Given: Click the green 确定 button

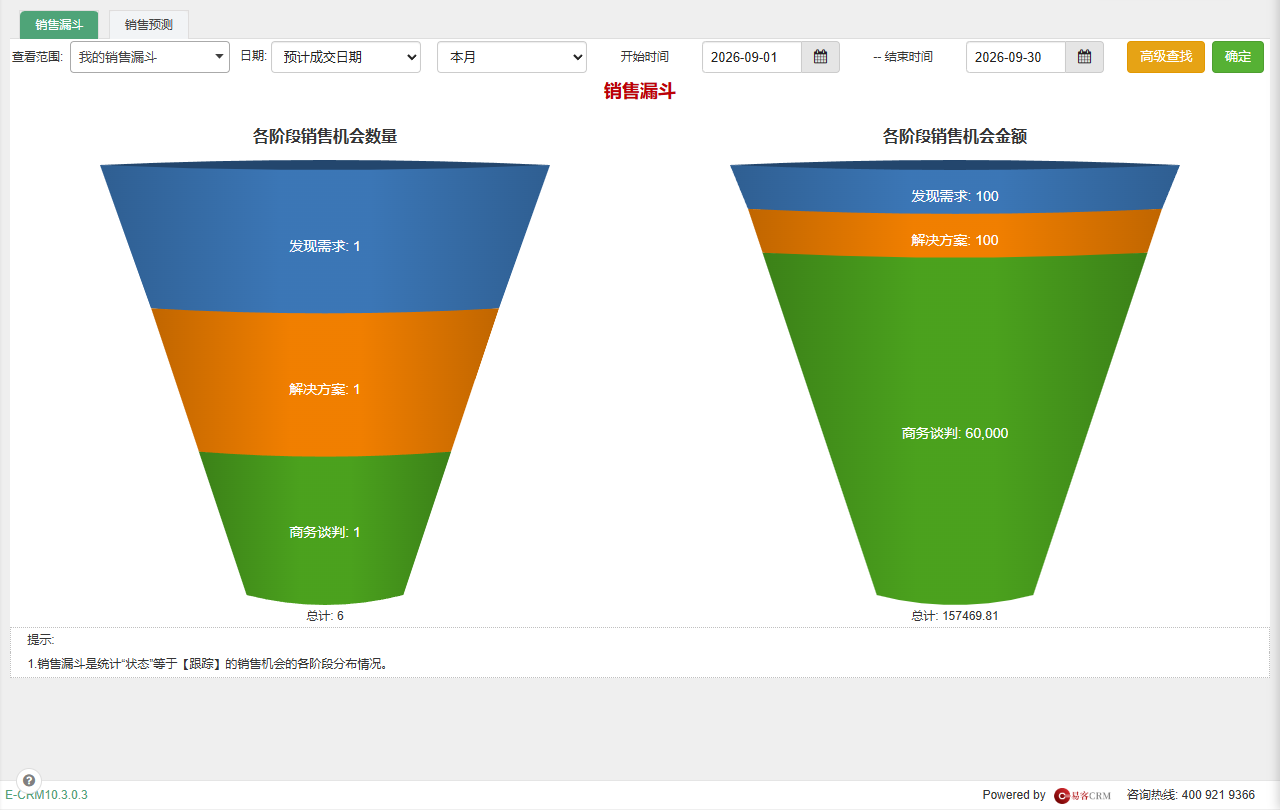Looking at the screenshot, I should (x=1238, y=57).
